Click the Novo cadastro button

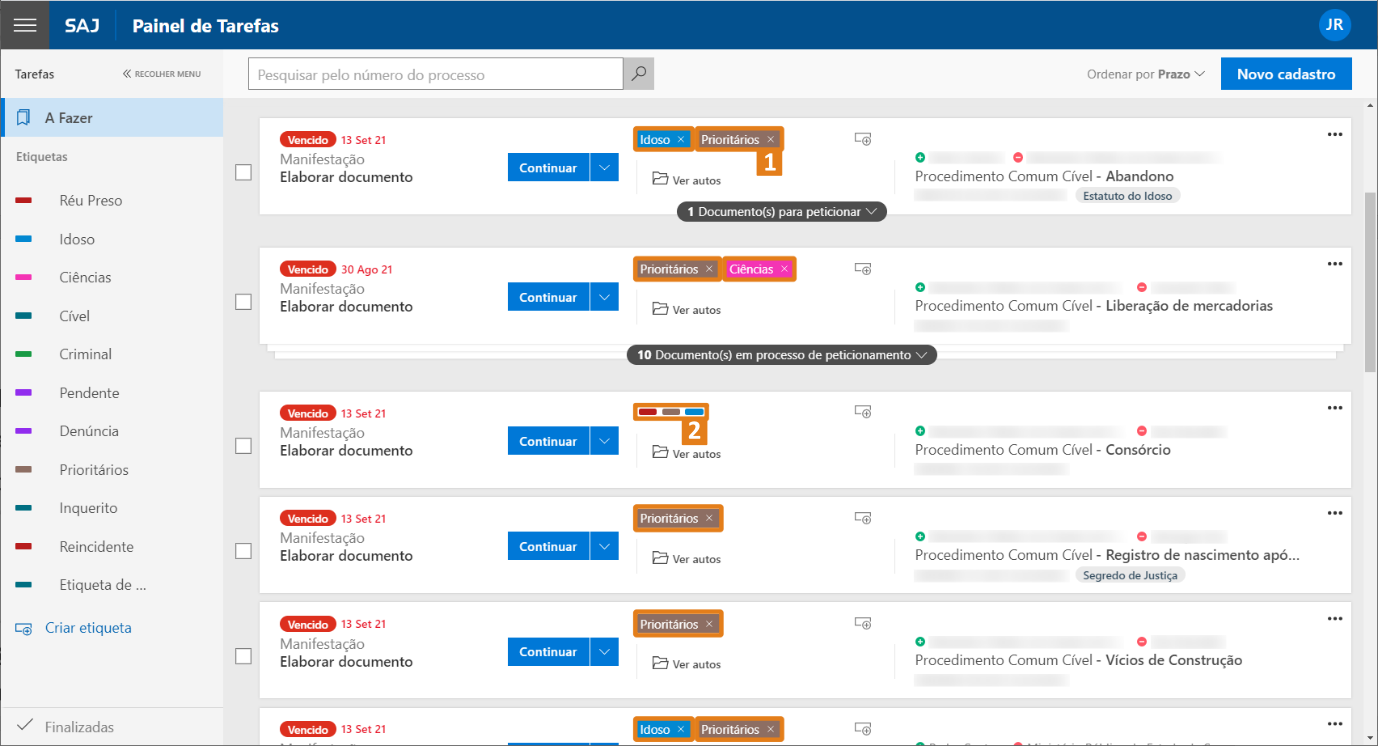click(x=1285, y=74)
